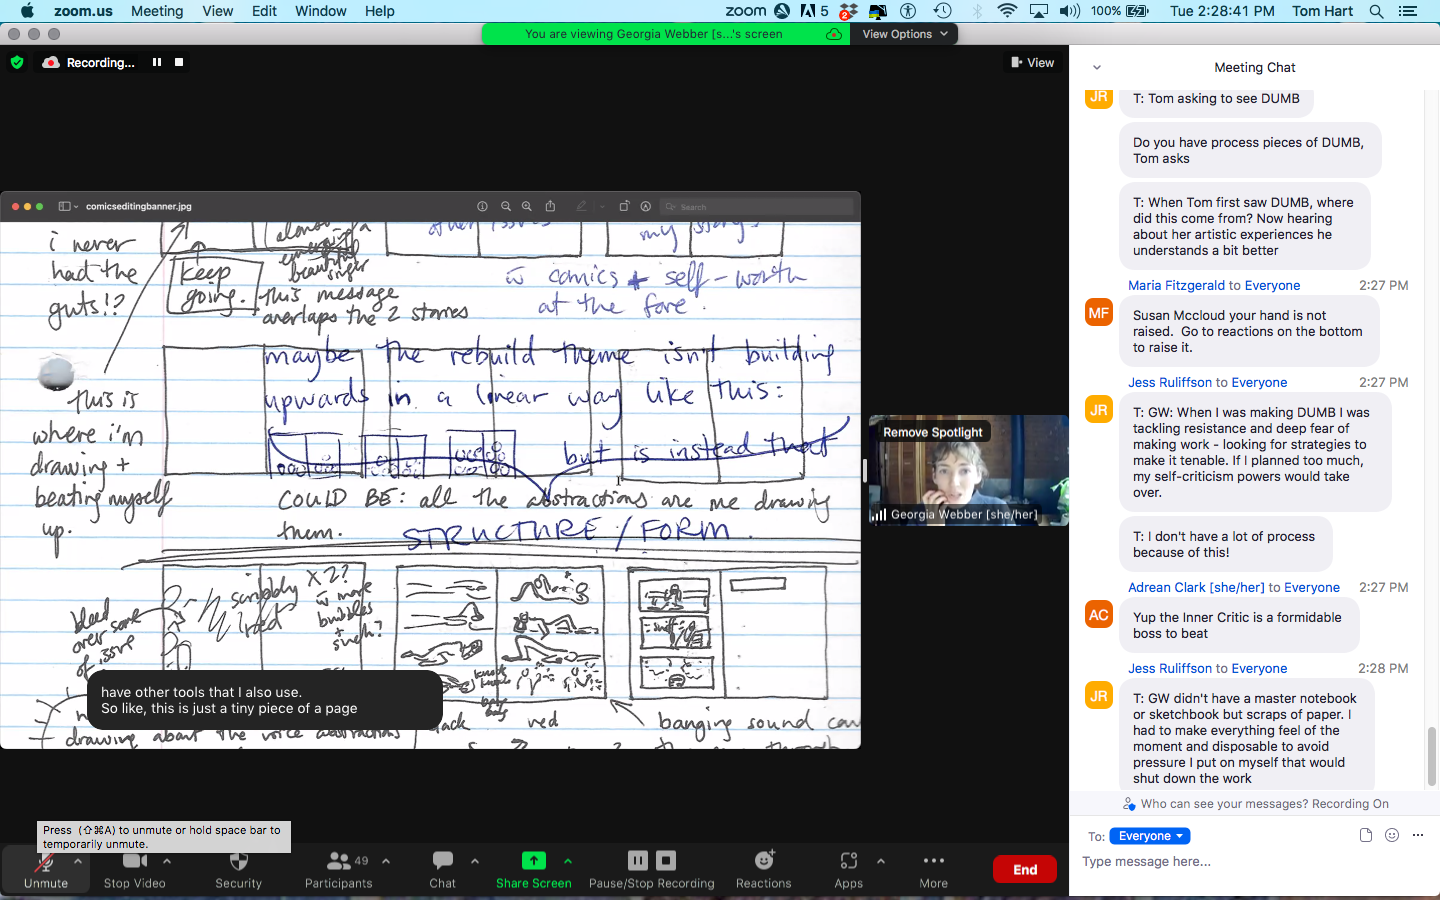
Task: Expand arrow next to Participants
Action: click(x=386, y=860)
